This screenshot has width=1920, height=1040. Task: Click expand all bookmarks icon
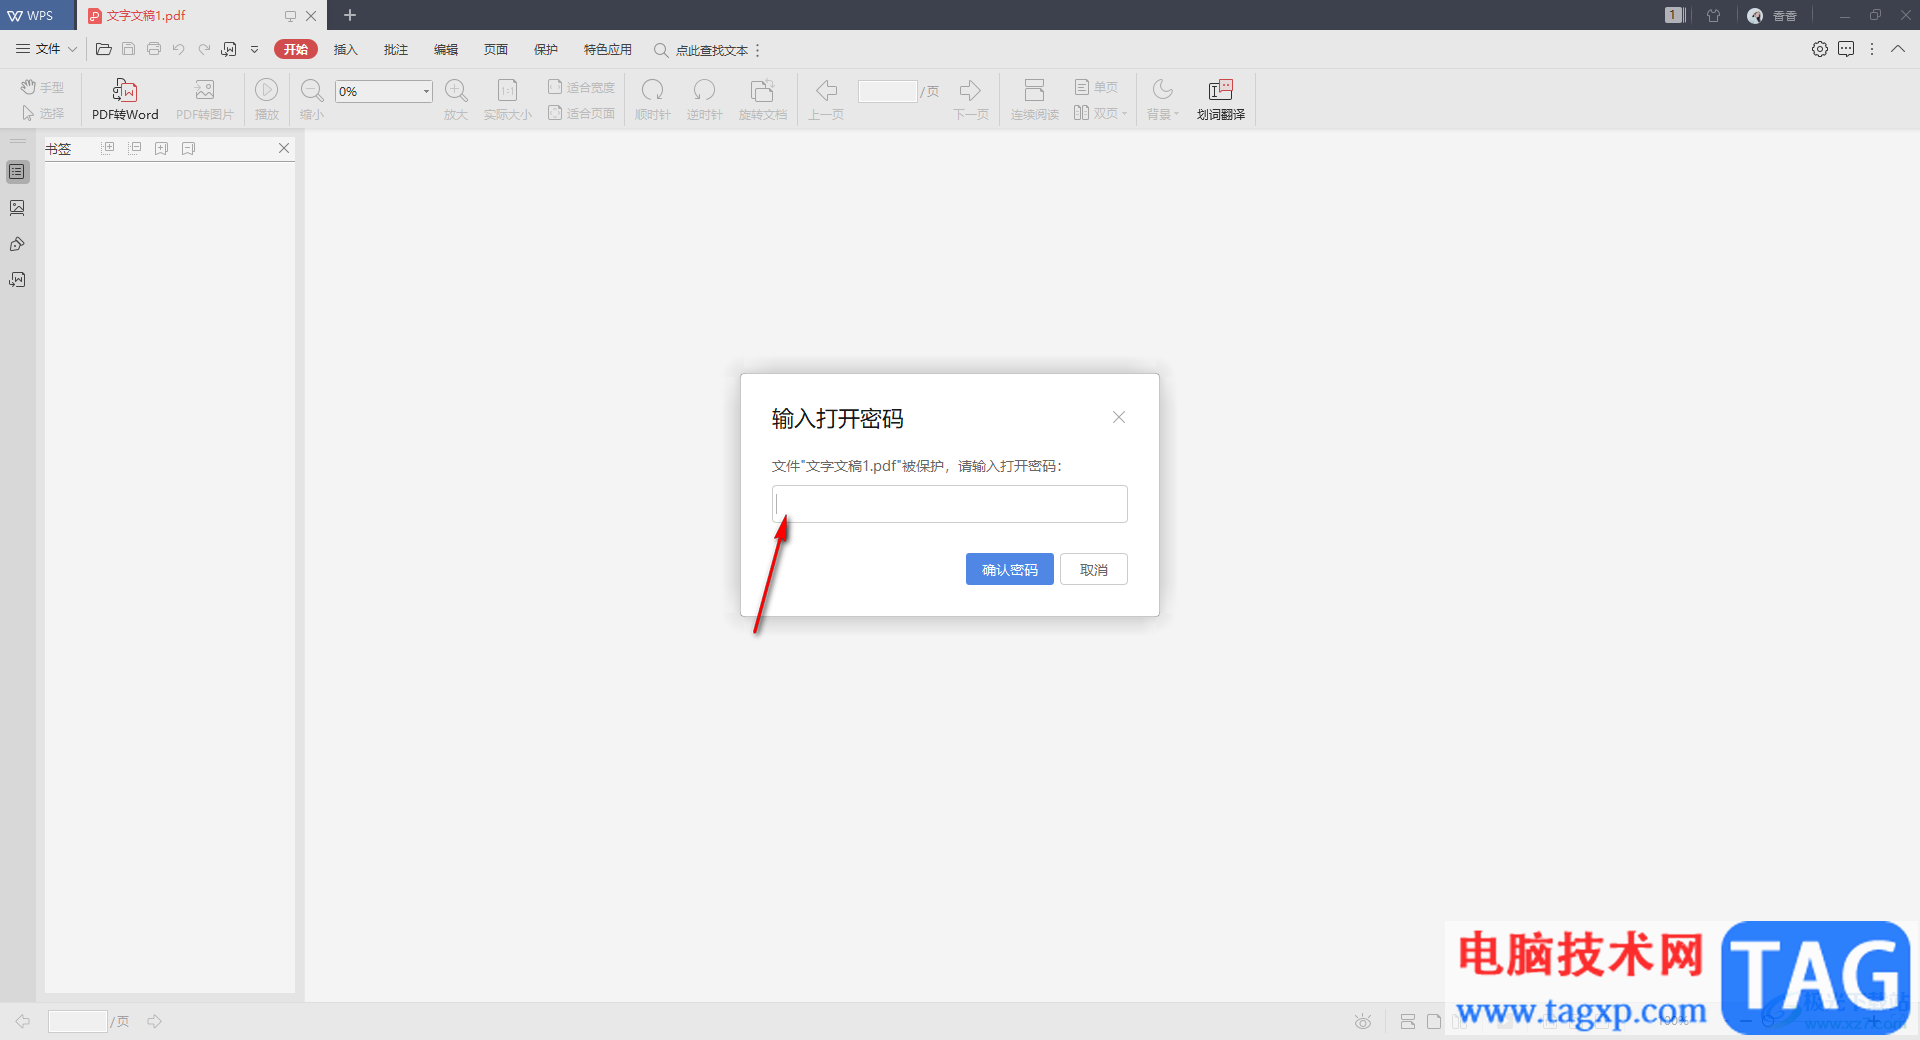pyautogui.click(x=108, y=148)
